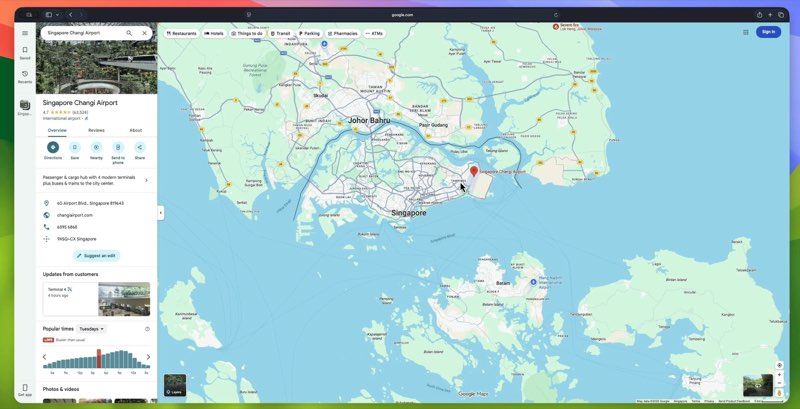
Task: Click the Sign in button
Action: pyautogui.click(x=768, y=32)
